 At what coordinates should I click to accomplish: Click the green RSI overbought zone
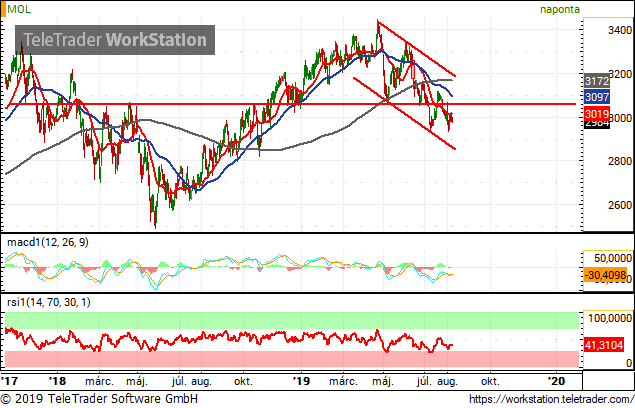[x=292, y=320]
